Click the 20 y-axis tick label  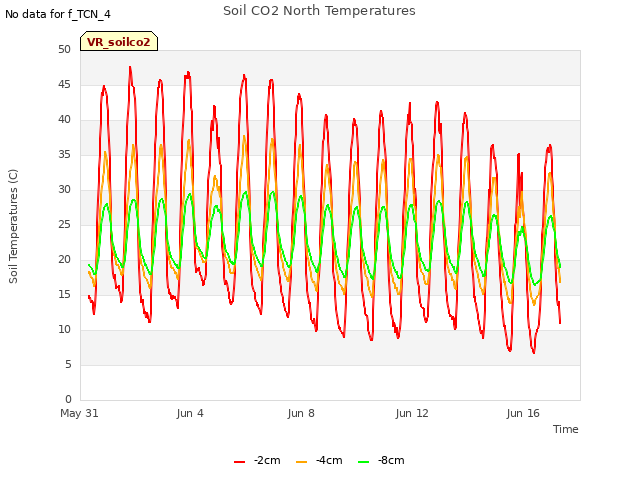64,260
